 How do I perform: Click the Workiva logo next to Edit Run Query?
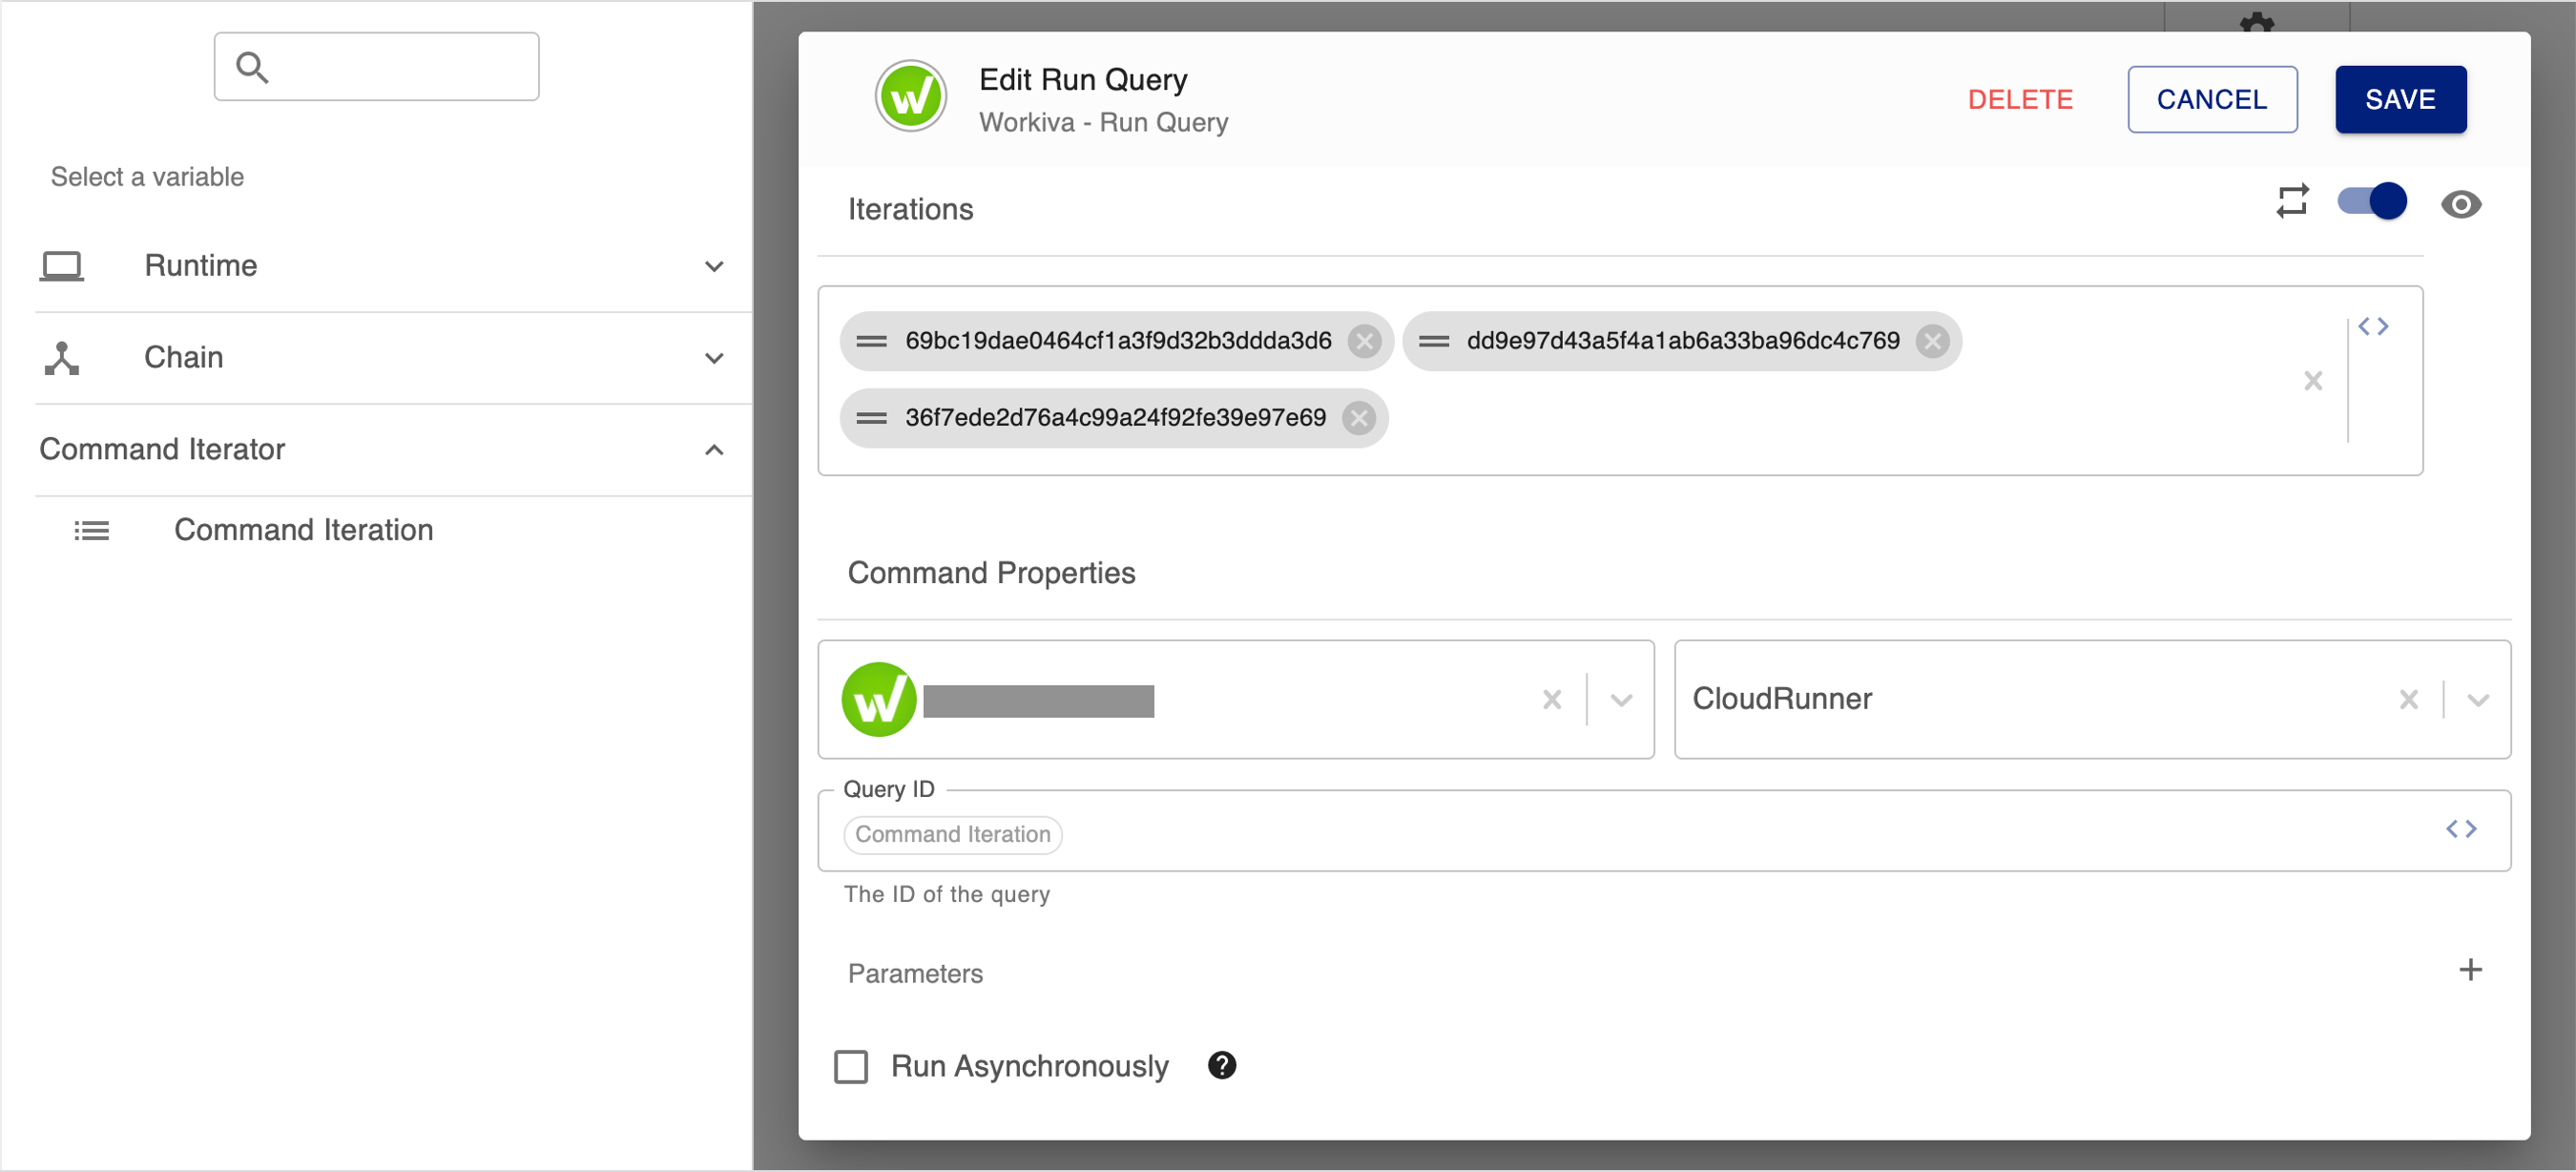910,95
